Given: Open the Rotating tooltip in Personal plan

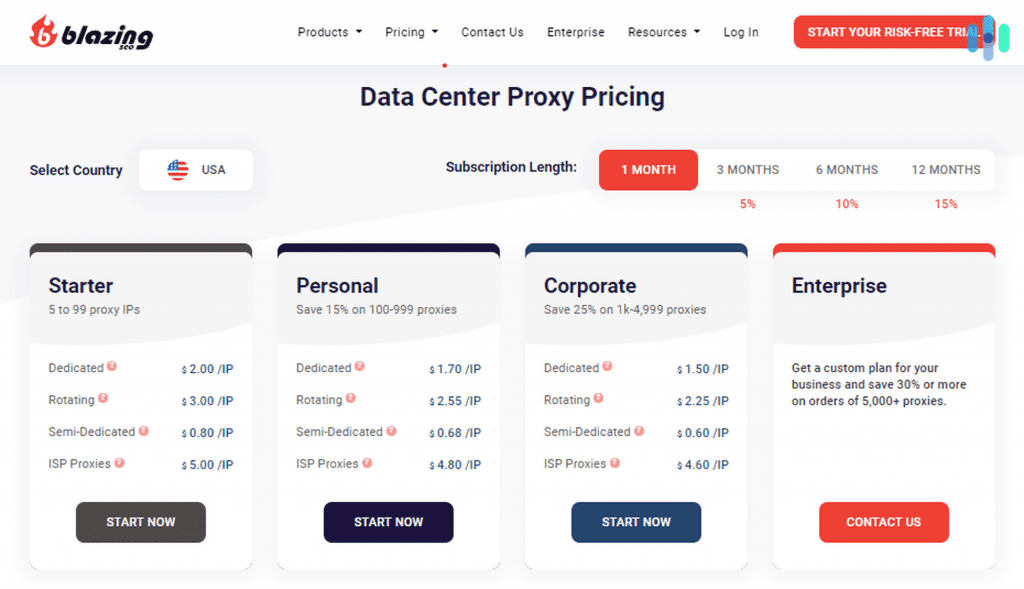Looking at the screenshot, I should [351, 399].
